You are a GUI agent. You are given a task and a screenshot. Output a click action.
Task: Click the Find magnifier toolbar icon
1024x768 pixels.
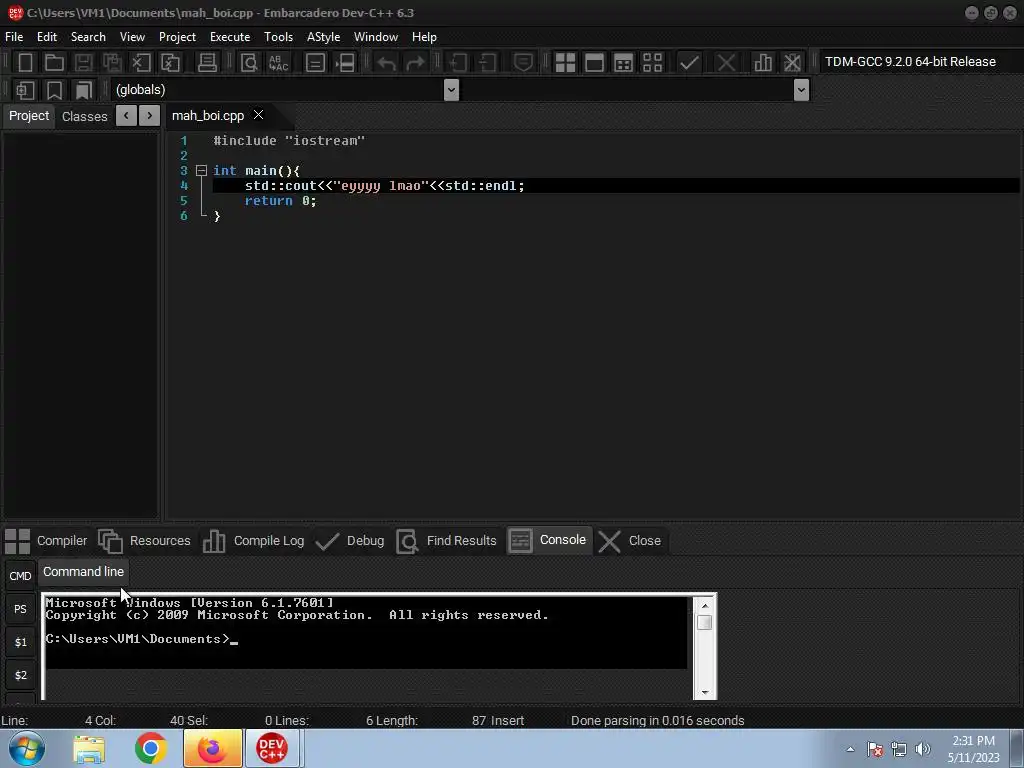tap(249, 63)
